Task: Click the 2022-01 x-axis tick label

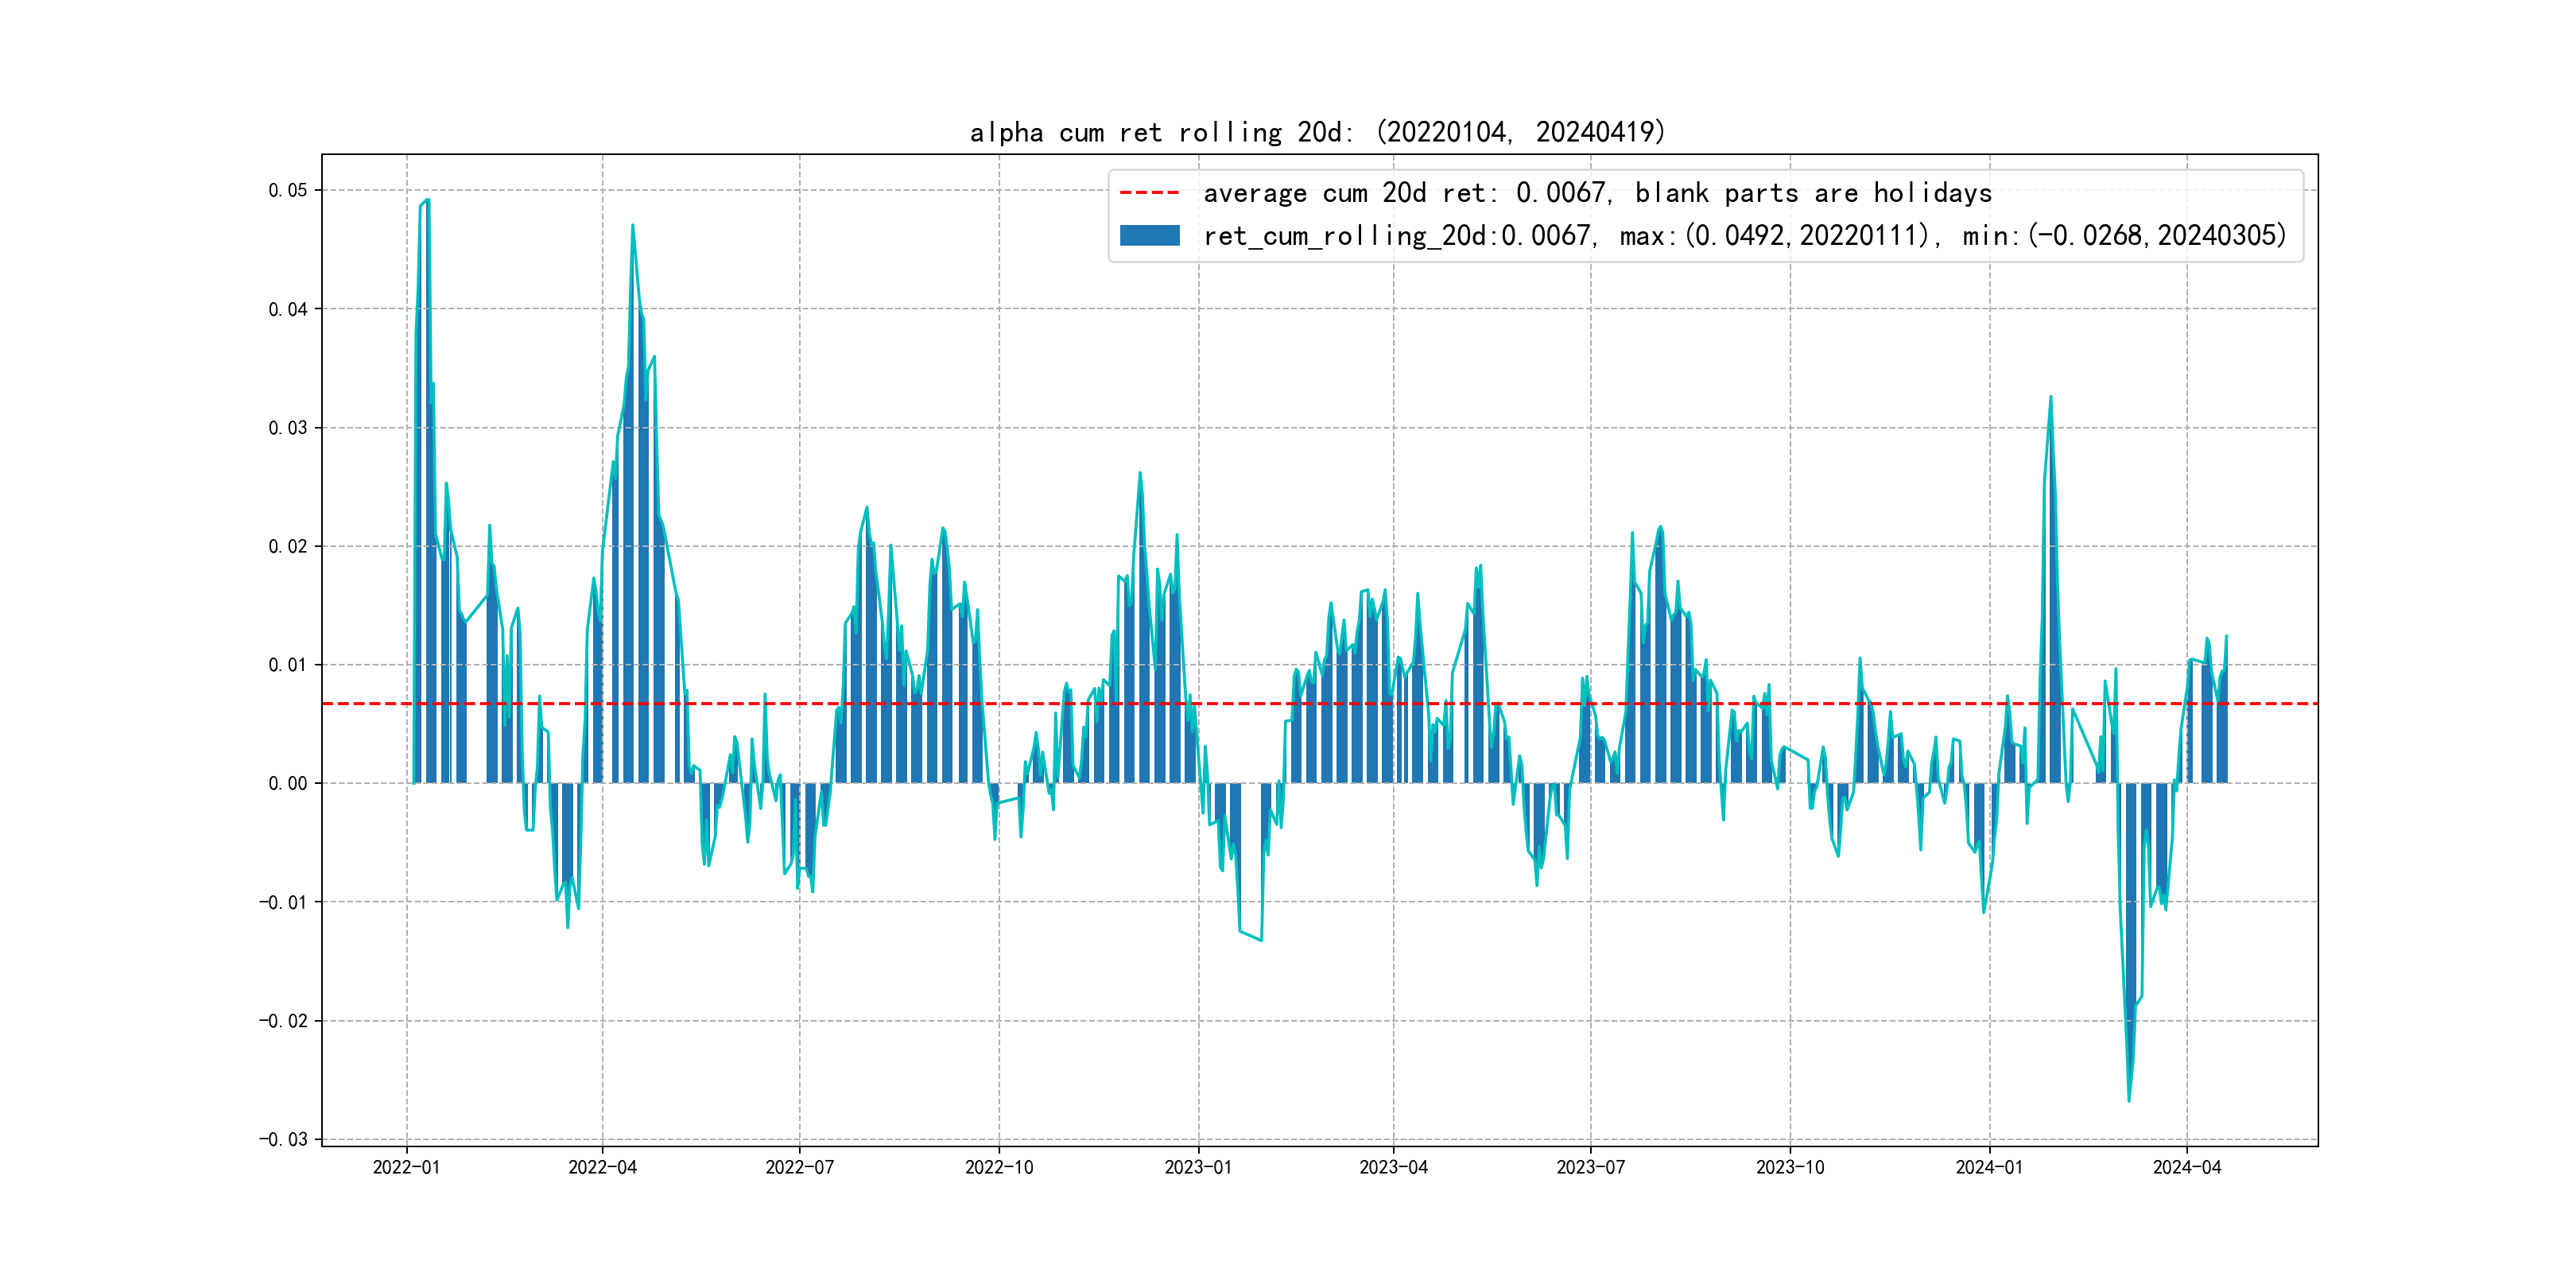Action: pos(406,1167)
